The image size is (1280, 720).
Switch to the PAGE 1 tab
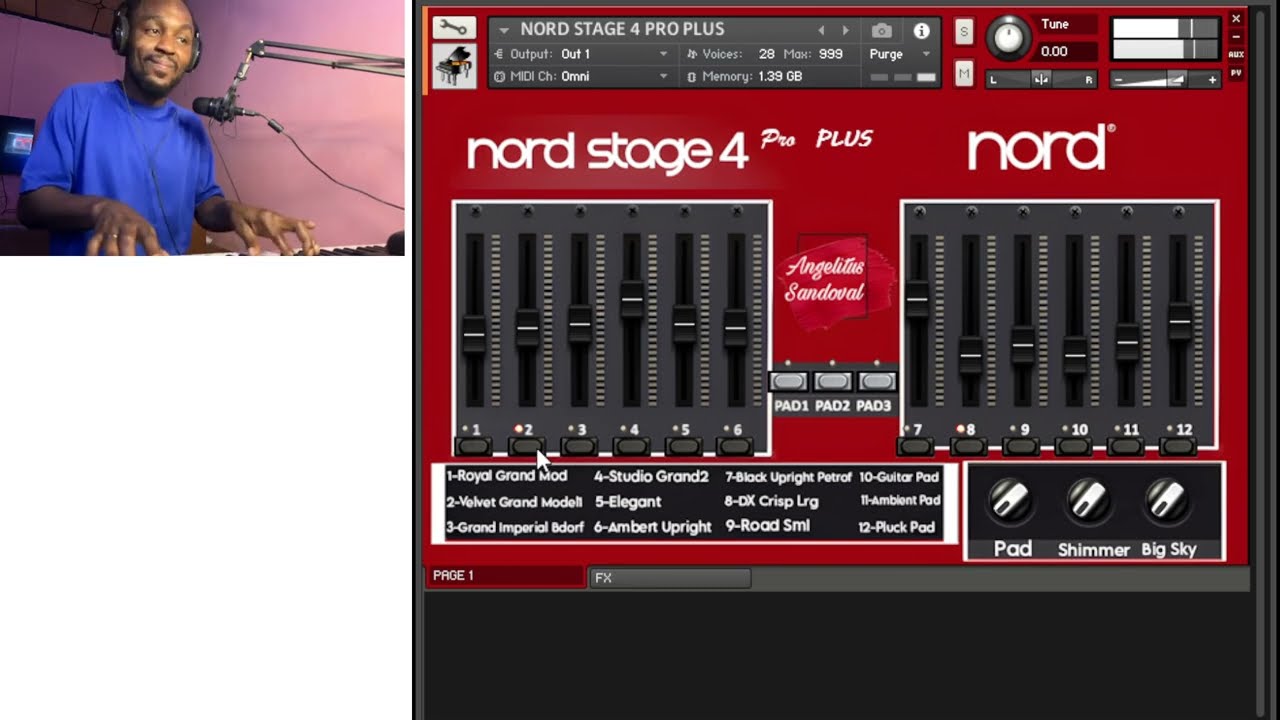click(506, 576)
